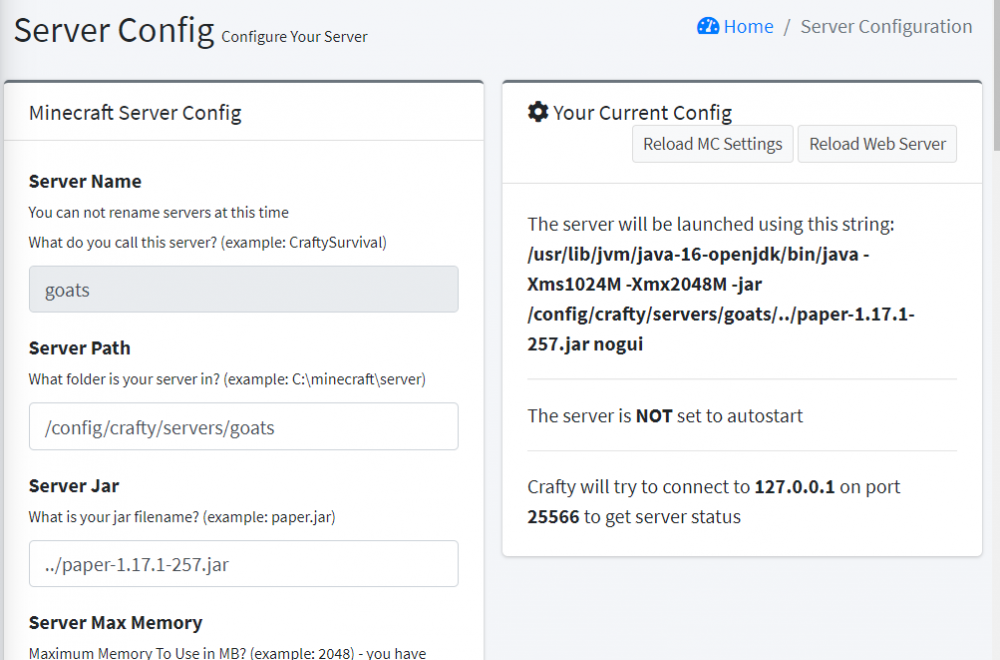Viewport: 1000px width, 660px height.
Task: Click the 'What do you call this server?' hint
Action: [208, 242]
